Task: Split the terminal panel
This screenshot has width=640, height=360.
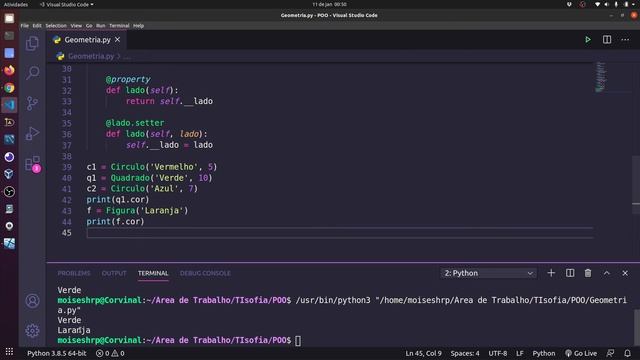Action: click(x=570, y=273)
